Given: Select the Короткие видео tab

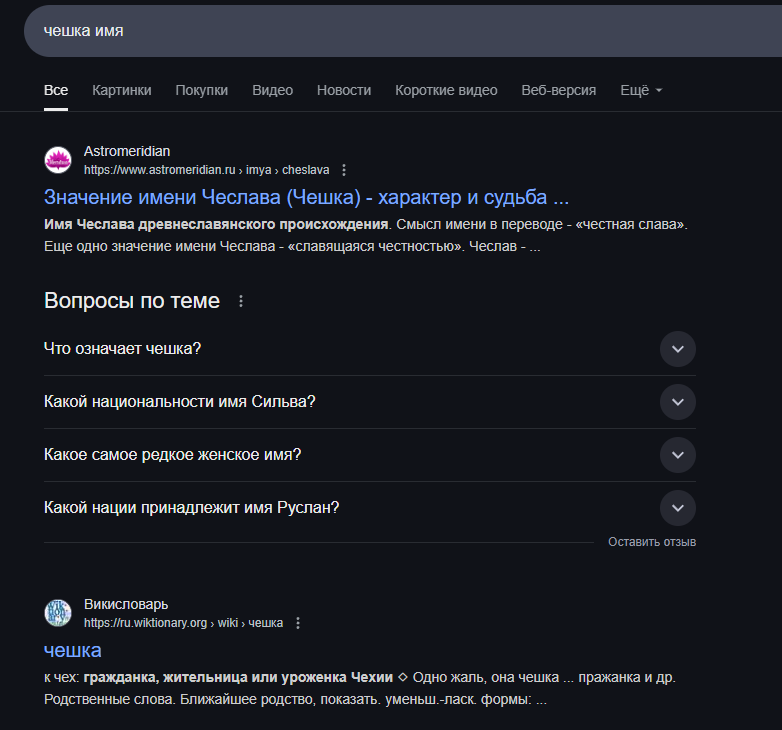Looking at the screenshot, I should click(x=446, y=90).
